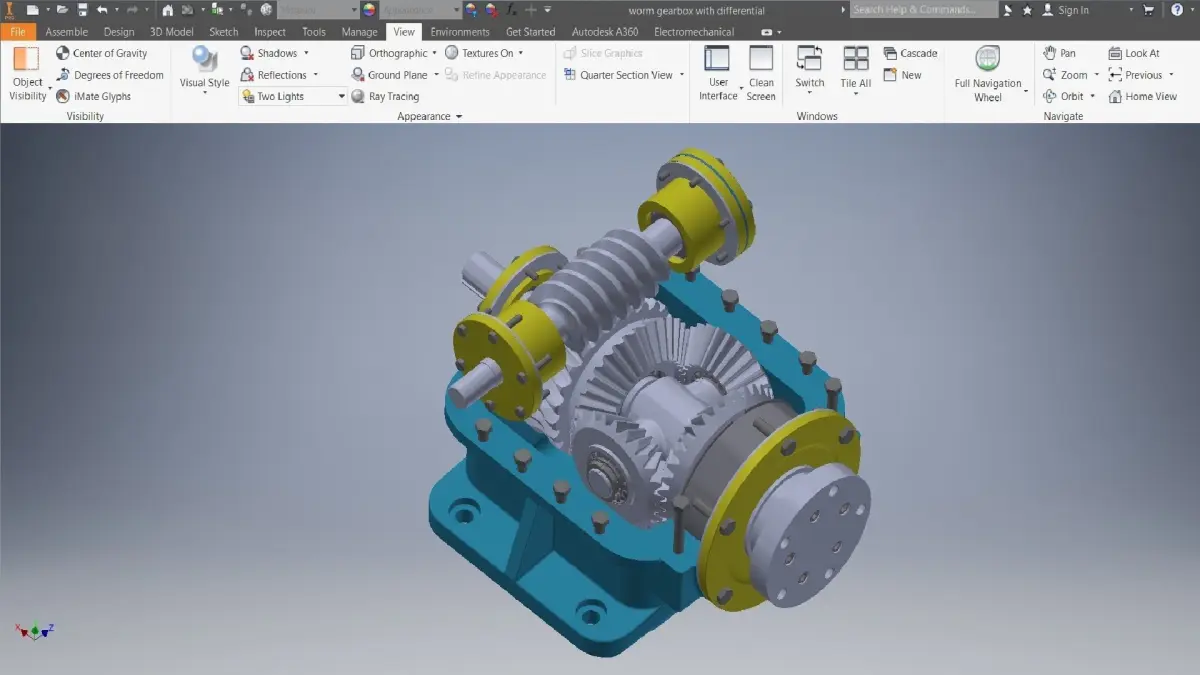Click the New file icon

tap(33, 10)
